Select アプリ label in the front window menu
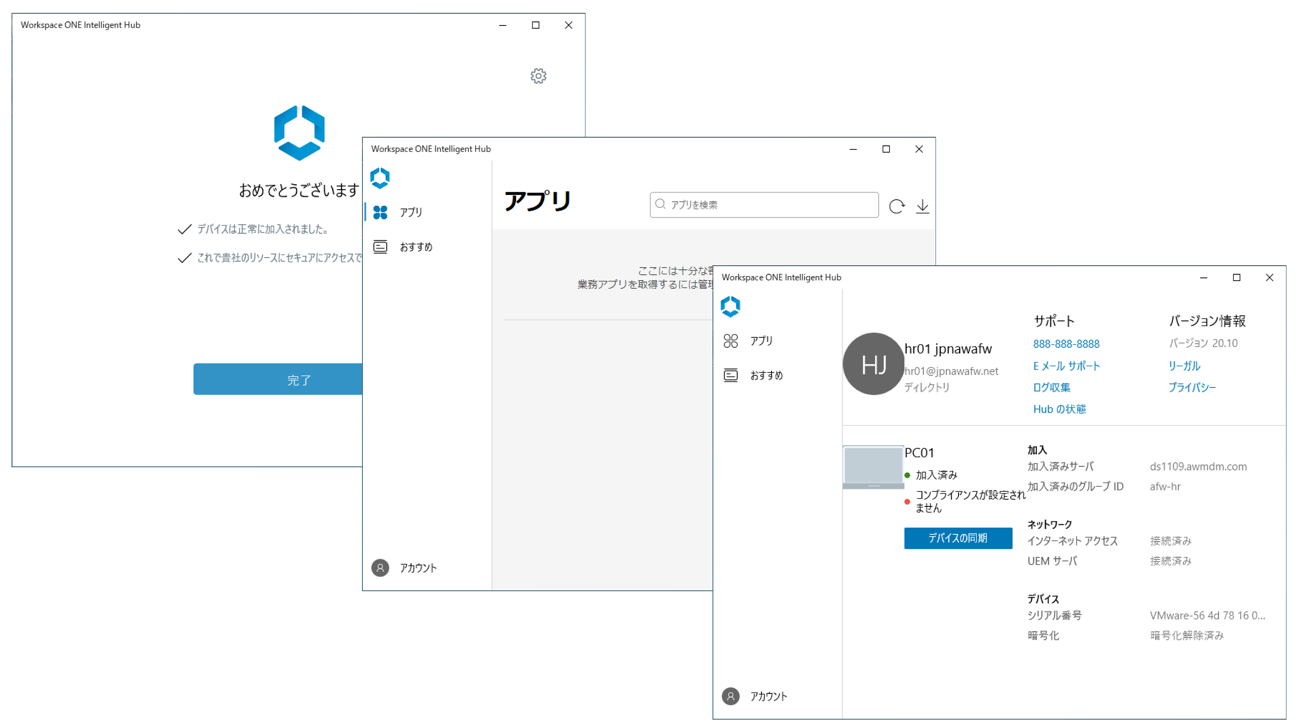Image resolution: width=1298 pixels, height=728 pixels. (762, 341)
